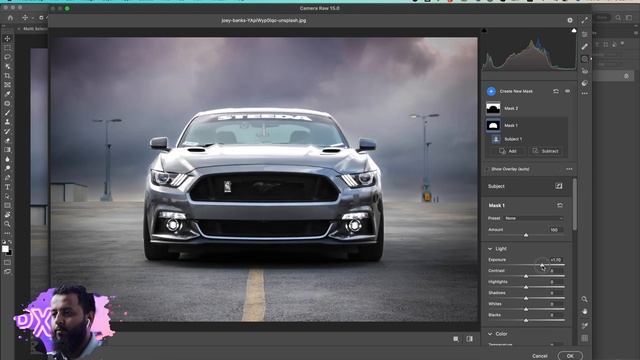Toggle the color sampler overlay tool
Viewport: 640px width, 360px height.
tap(584, 325)
